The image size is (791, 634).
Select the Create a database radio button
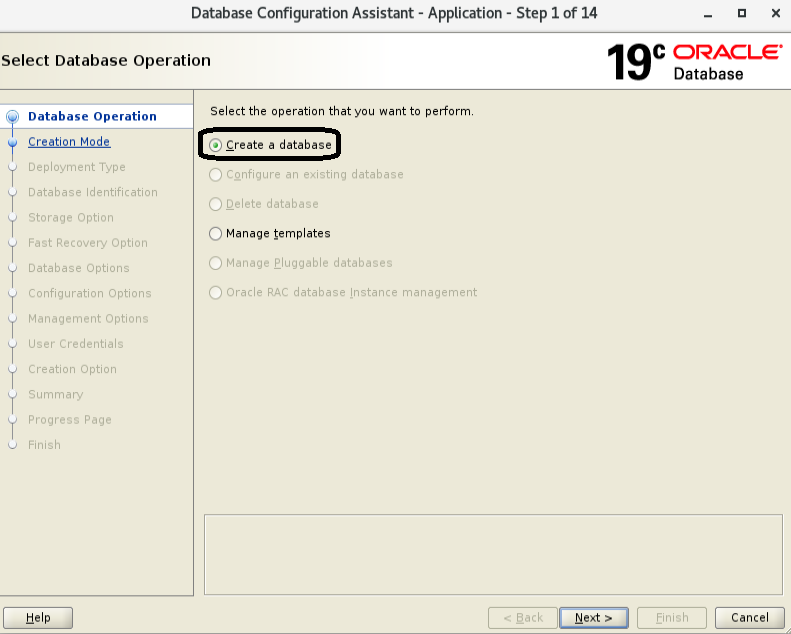pos(215,145)
